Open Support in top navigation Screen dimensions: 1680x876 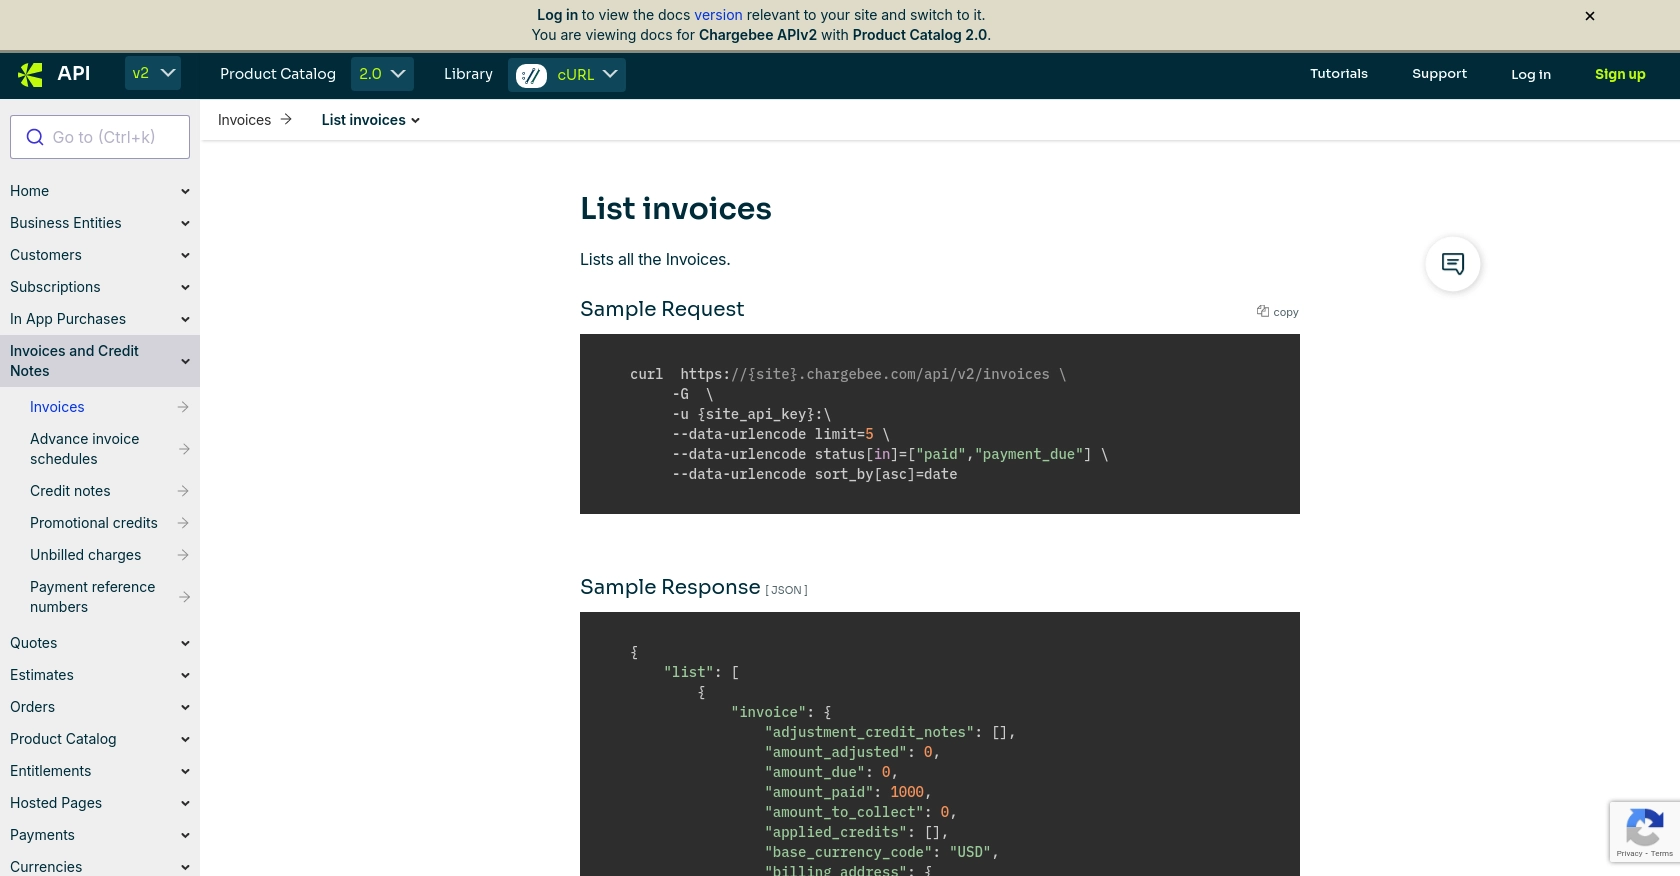point(1439,74)
